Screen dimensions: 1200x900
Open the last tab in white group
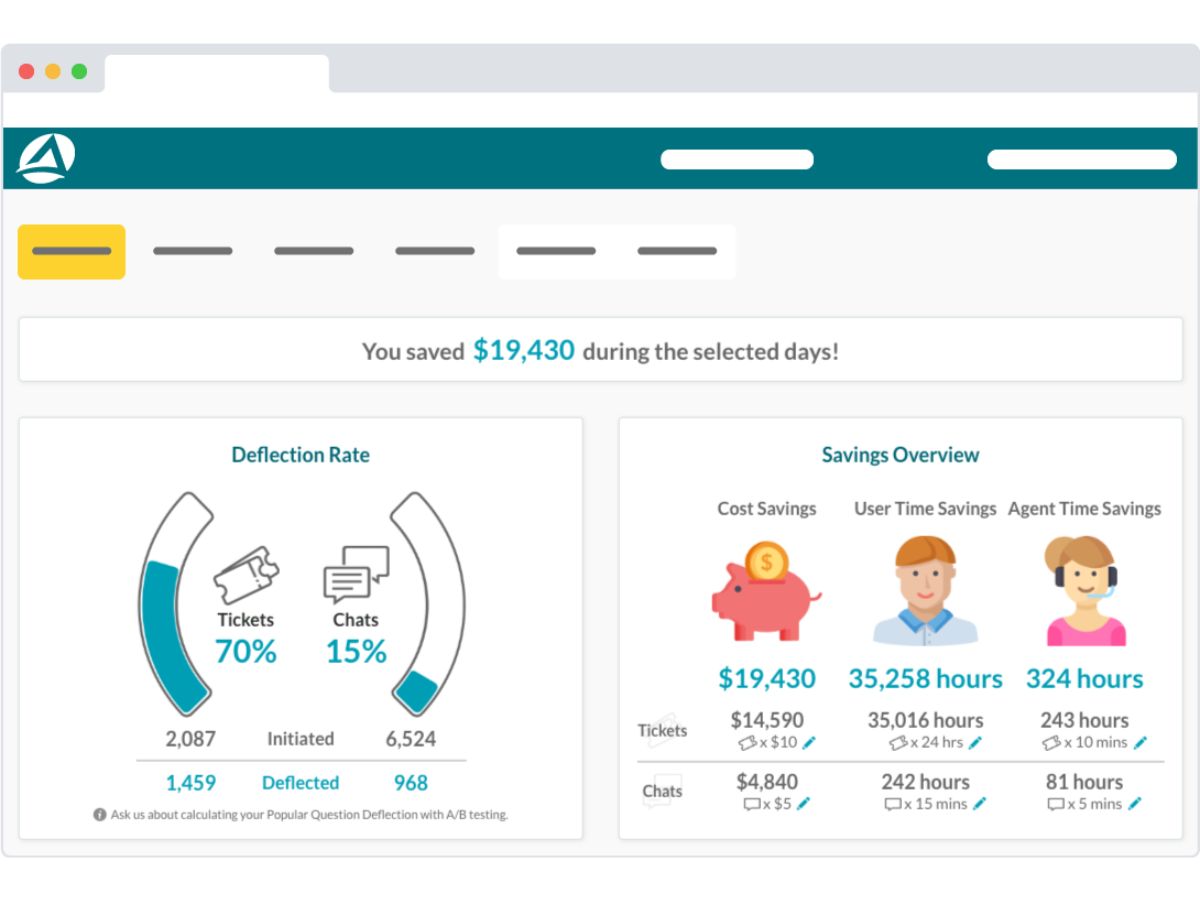pyautogui.click(x=677, y=251)
